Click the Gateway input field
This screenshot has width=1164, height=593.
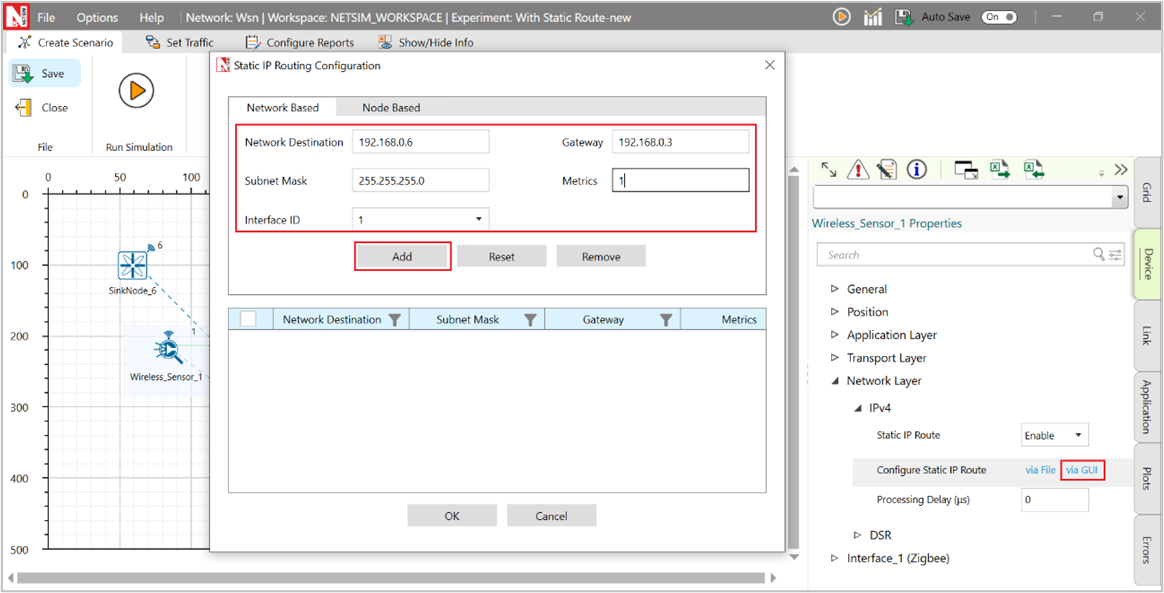click(x=680, y=142)
